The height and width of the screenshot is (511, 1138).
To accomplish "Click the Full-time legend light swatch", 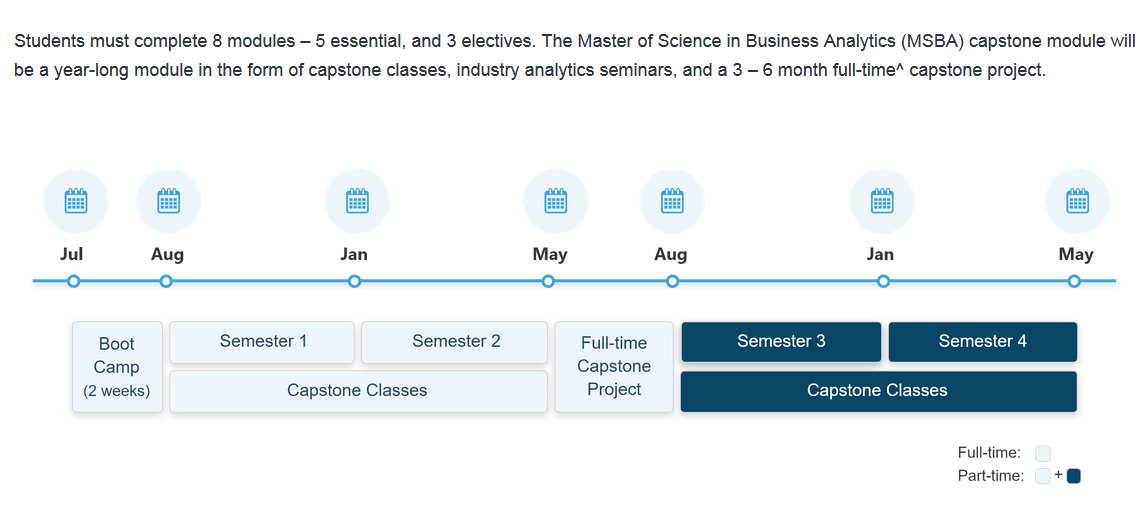I will pos(1043,454).
